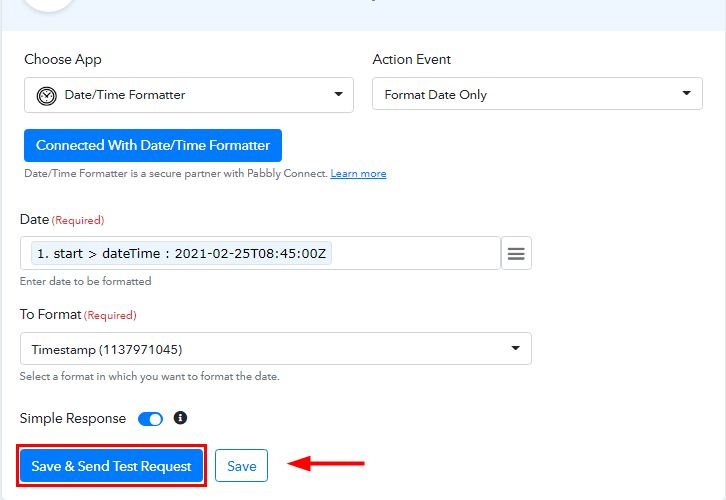Open the Learn more link

(358, 174)
